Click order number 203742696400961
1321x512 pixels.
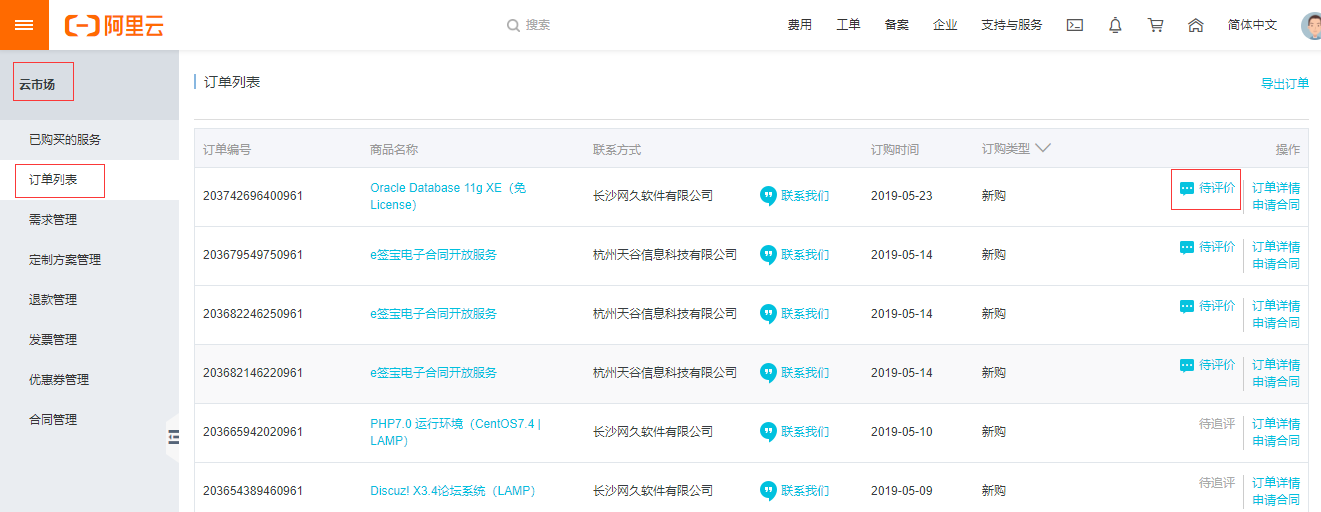pyautogui.click(x=253, y=196)
